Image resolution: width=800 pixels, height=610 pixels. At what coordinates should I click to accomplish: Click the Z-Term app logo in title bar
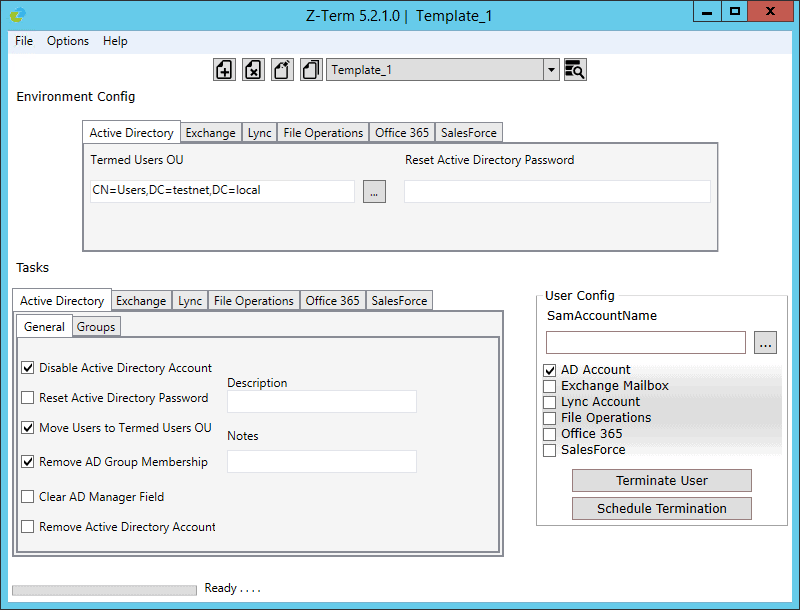coord(18,15)
